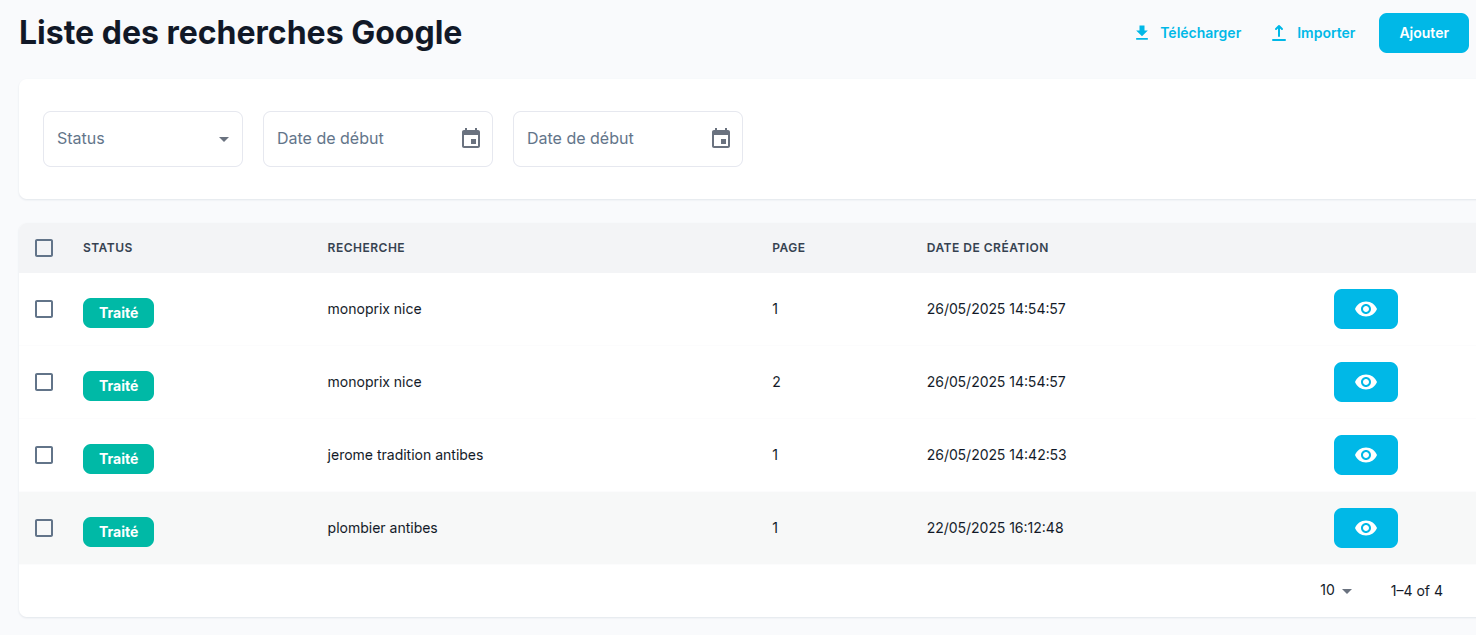Check the box for plombier antibes row
This screenshot has width=1476, height=635.
click(x=44, y=528)
